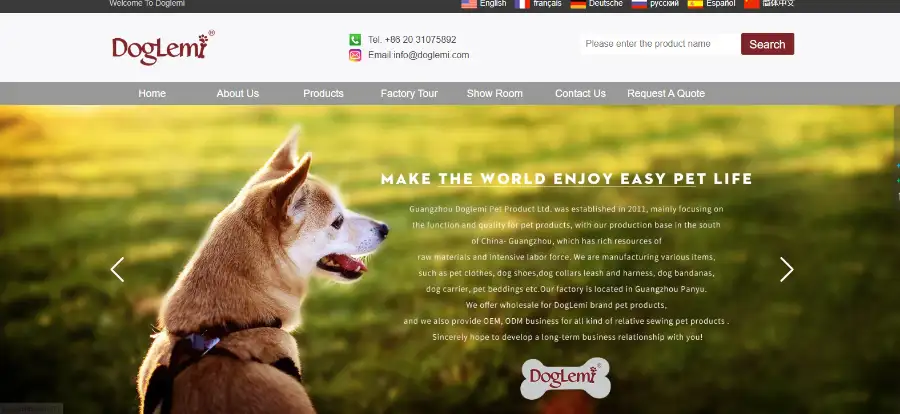Viewport: 900px width, 414px height.
Task: Visit the Factory Tour page
Action: [409, 94]
